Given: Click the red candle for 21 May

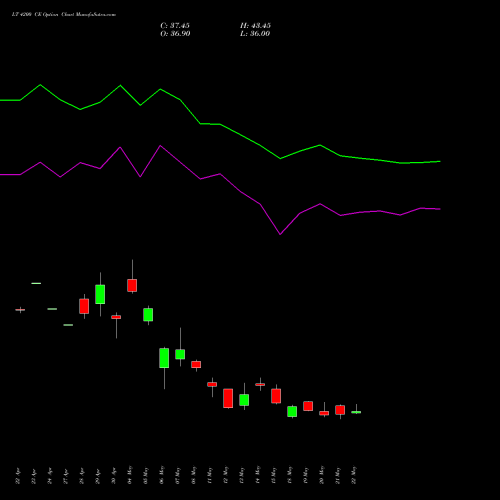Looking at the screenshot, I should [x=340, y=410].
